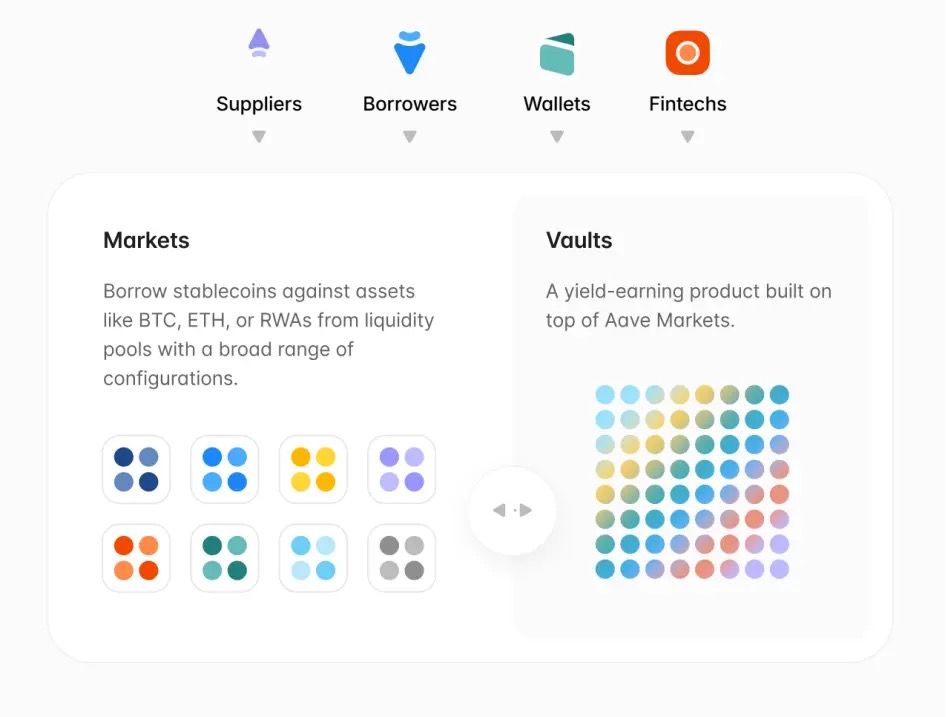The height and width of the screenshot is (717, 946).
Task: Click the blue Borrowers icon
Action: click(x=410, y=53)
